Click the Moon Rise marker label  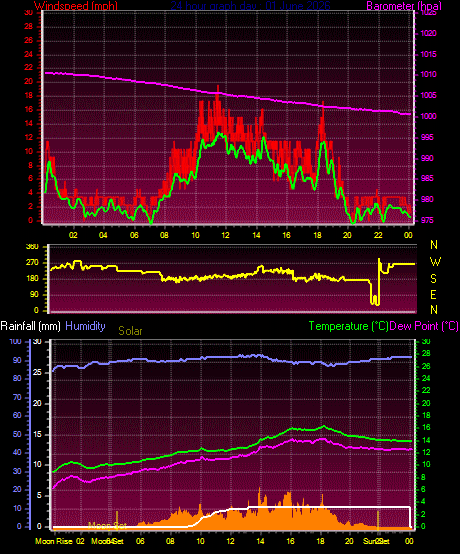[54, 541]
